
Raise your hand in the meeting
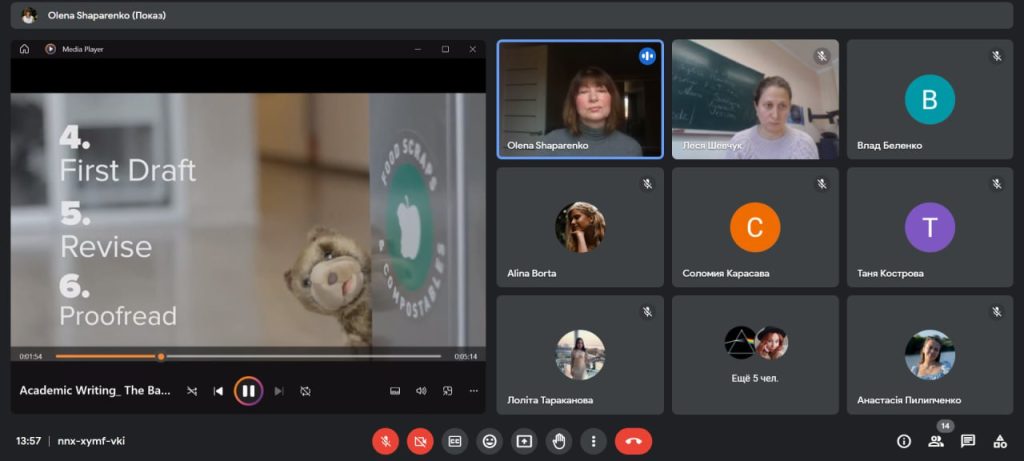(x=559, y=441)
